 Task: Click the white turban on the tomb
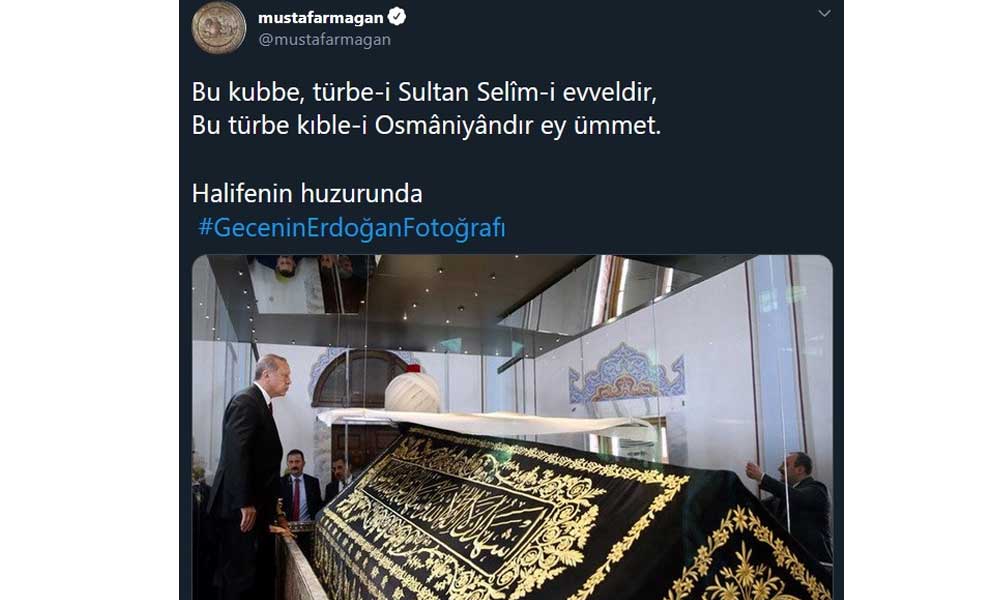pyautogui.click(x=413, y=391)
